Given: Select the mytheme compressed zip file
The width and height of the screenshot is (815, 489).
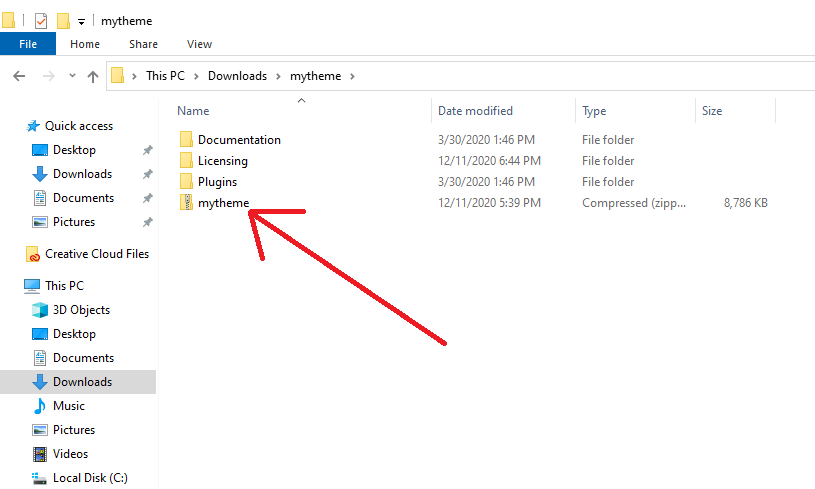Looking at the screenshot, I should (x=223, y=203).
